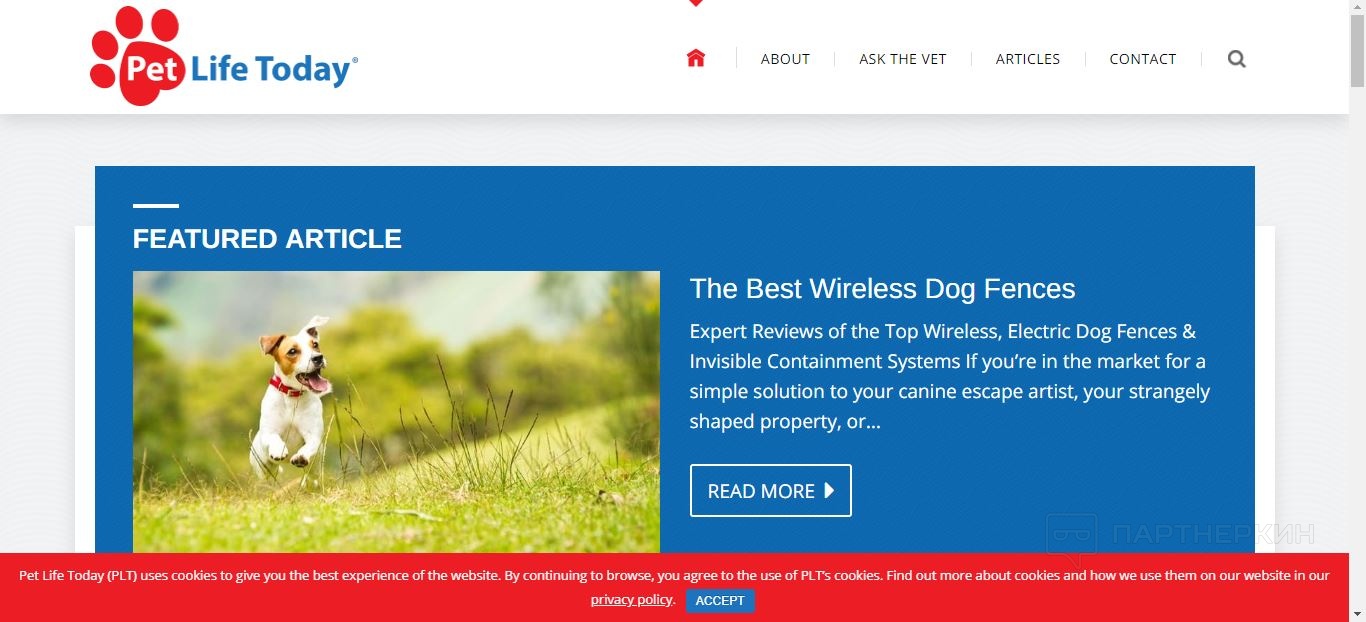Open The Best Wireless Dog Fences title
1366x622 pixels.
pos(882,288)
